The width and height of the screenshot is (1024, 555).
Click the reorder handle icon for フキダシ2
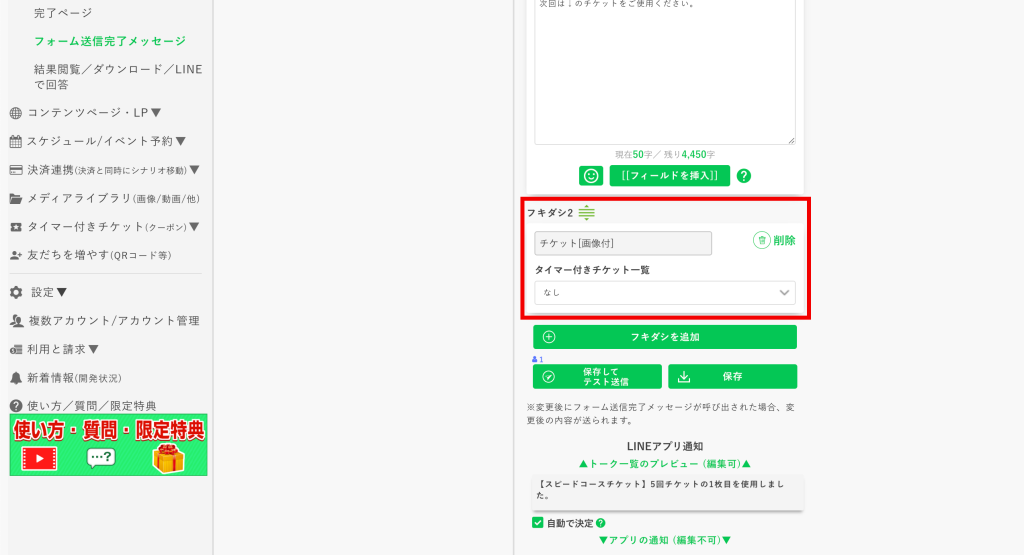[x=586, y=212]
